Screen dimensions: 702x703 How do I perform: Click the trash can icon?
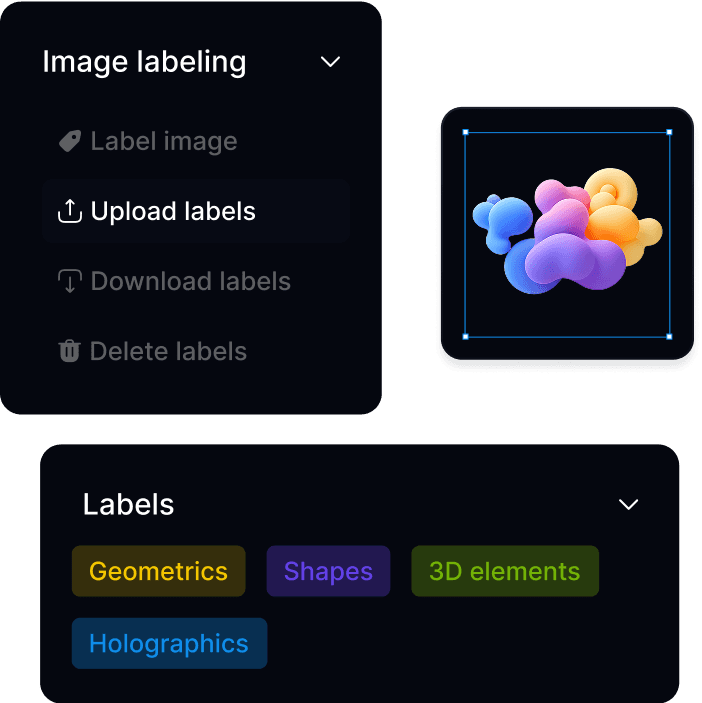pyautogui.click(x=69, y=351)
